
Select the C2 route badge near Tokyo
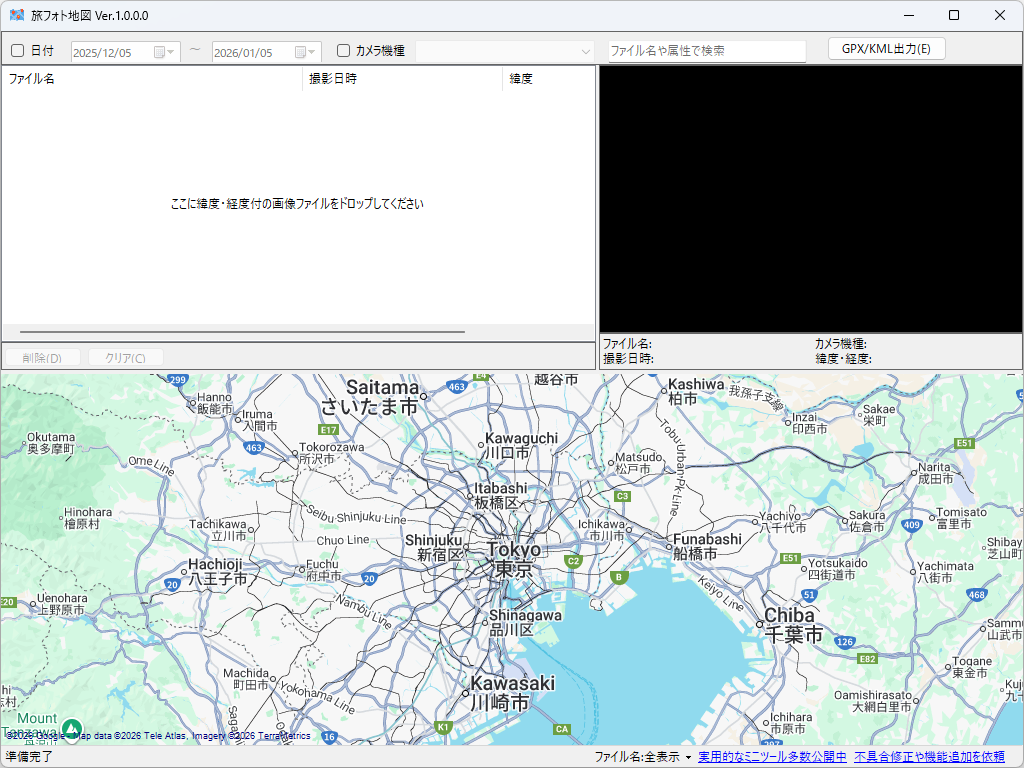coord(572,561)
